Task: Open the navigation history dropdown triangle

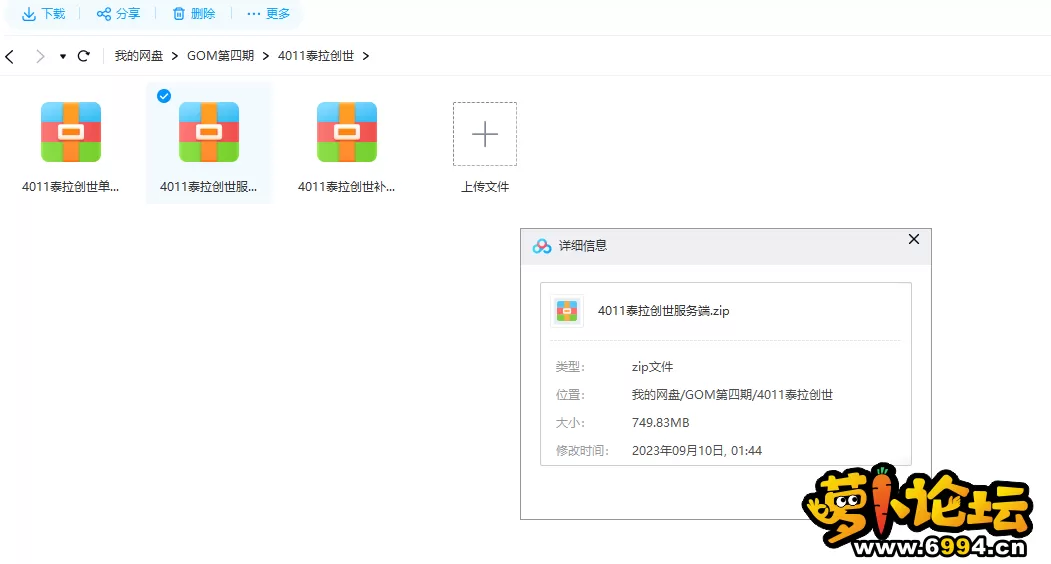Action: 62,56
